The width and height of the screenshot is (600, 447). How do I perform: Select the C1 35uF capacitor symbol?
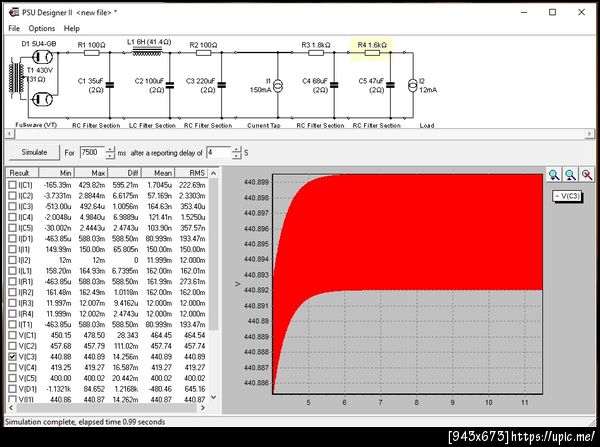click(110, 85)
